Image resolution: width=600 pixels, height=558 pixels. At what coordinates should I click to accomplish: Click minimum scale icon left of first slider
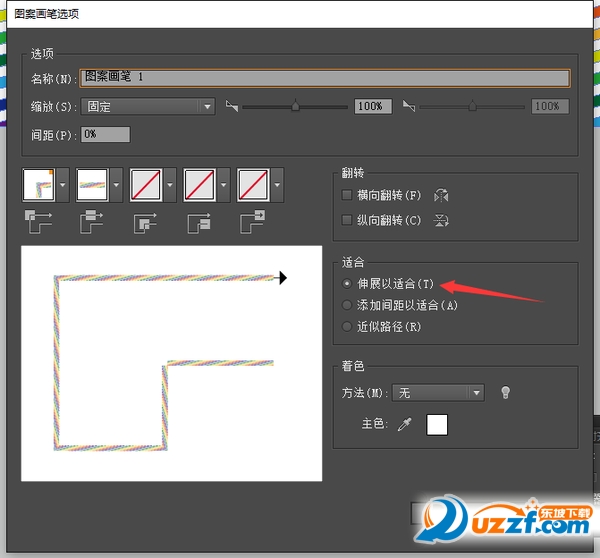coord(232,106)
